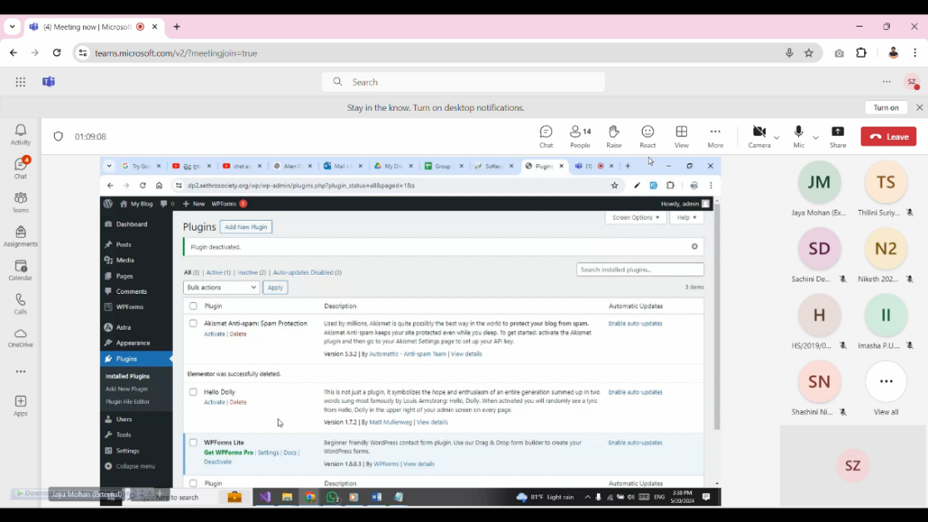
Task: Open Calendar in the Teams sidebar
Action: point(20,270)
